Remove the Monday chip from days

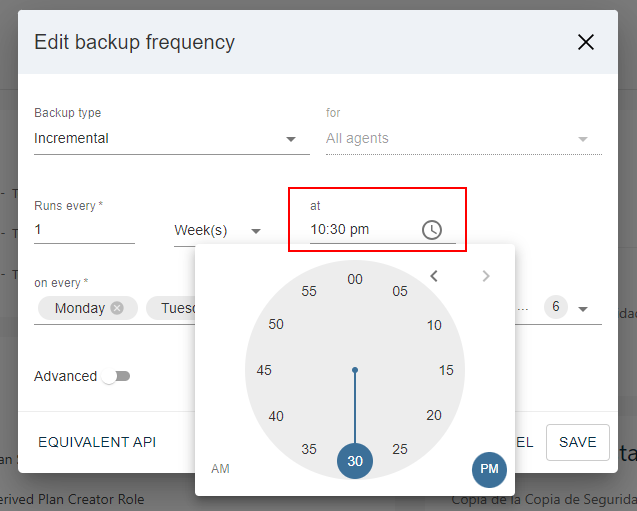[117, 308]
